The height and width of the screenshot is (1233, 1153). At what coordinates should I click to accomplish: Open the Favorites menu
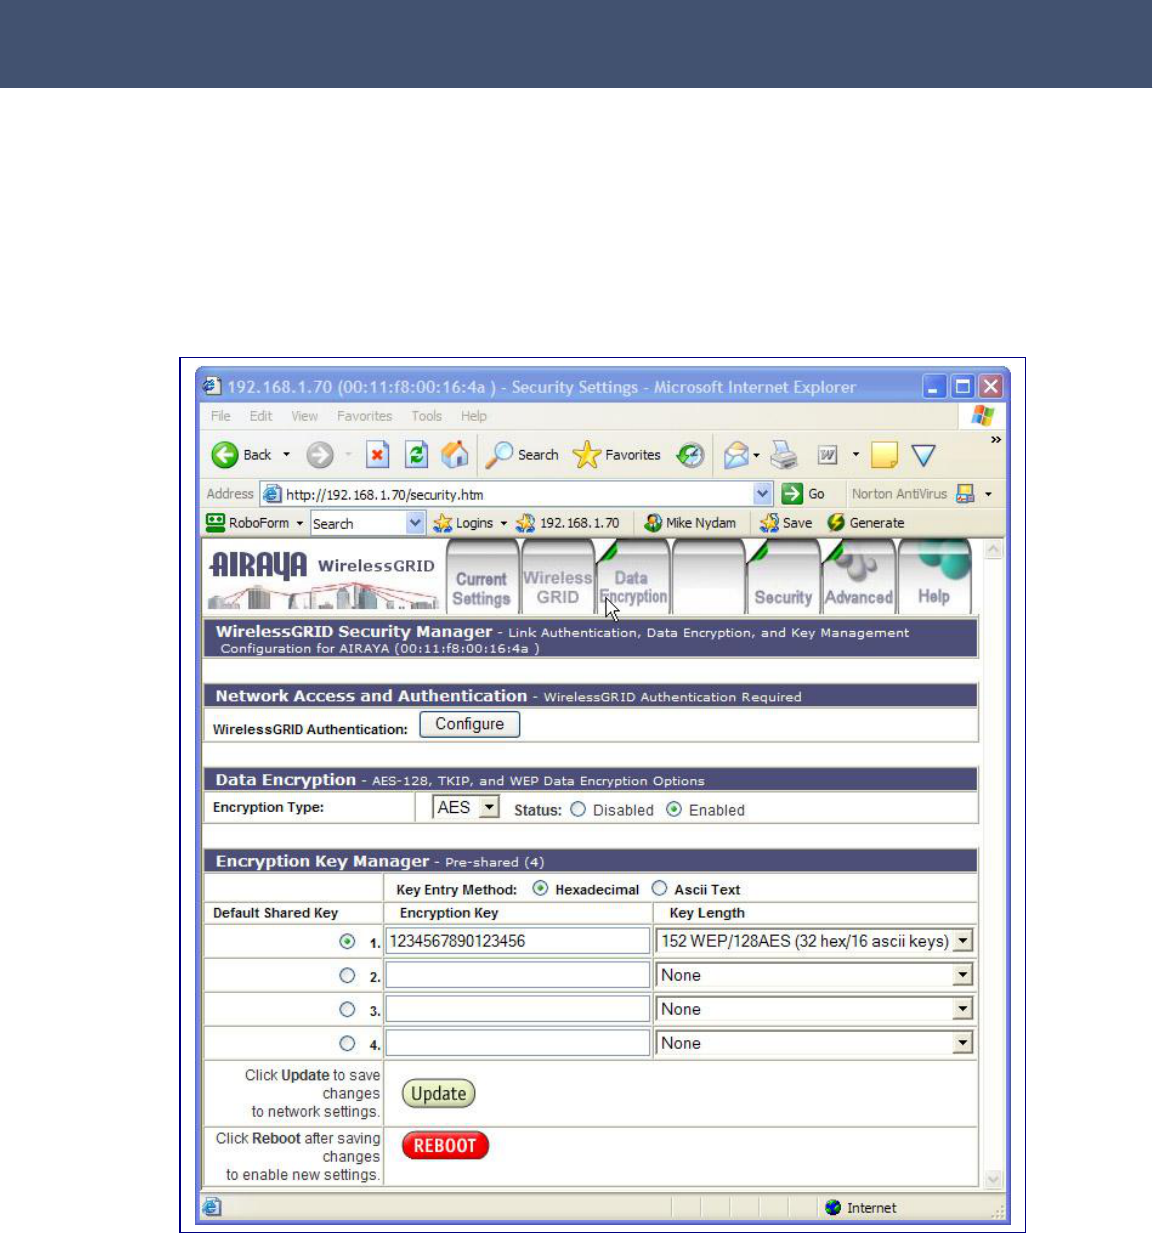pyautogui.click(x=364, y=416)
